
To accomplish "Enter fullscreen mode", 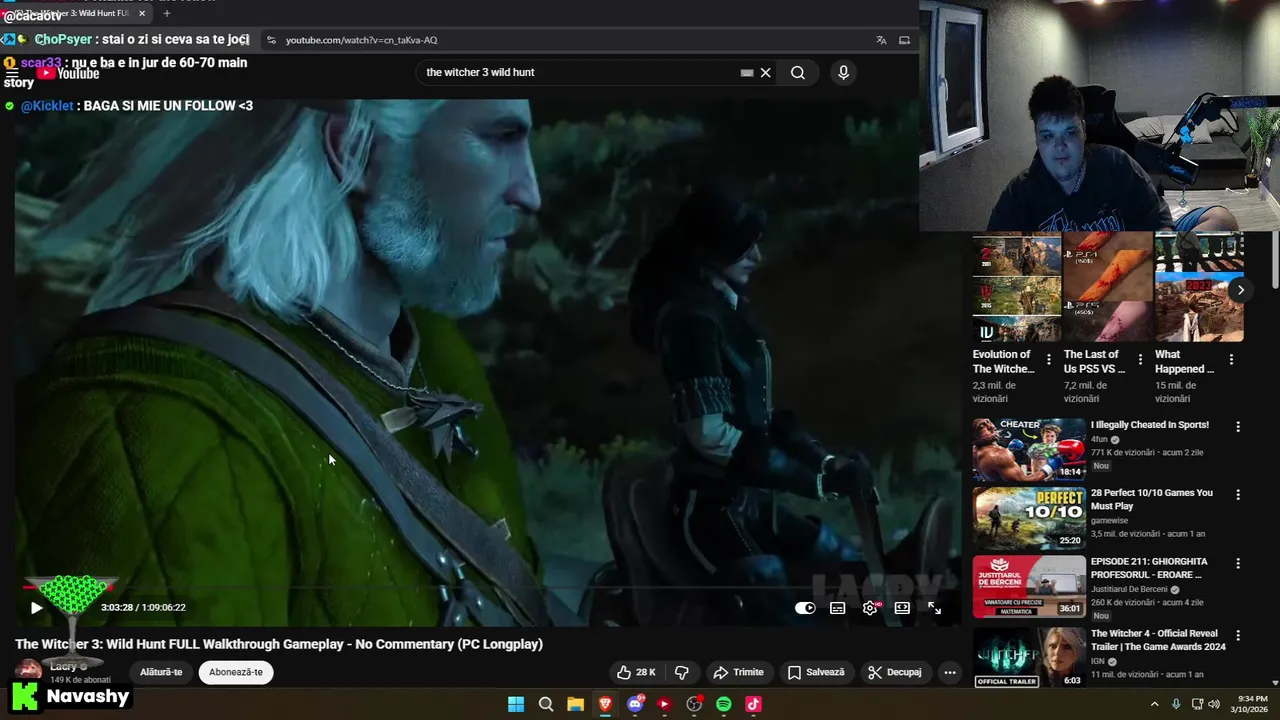I will point(934,608).
